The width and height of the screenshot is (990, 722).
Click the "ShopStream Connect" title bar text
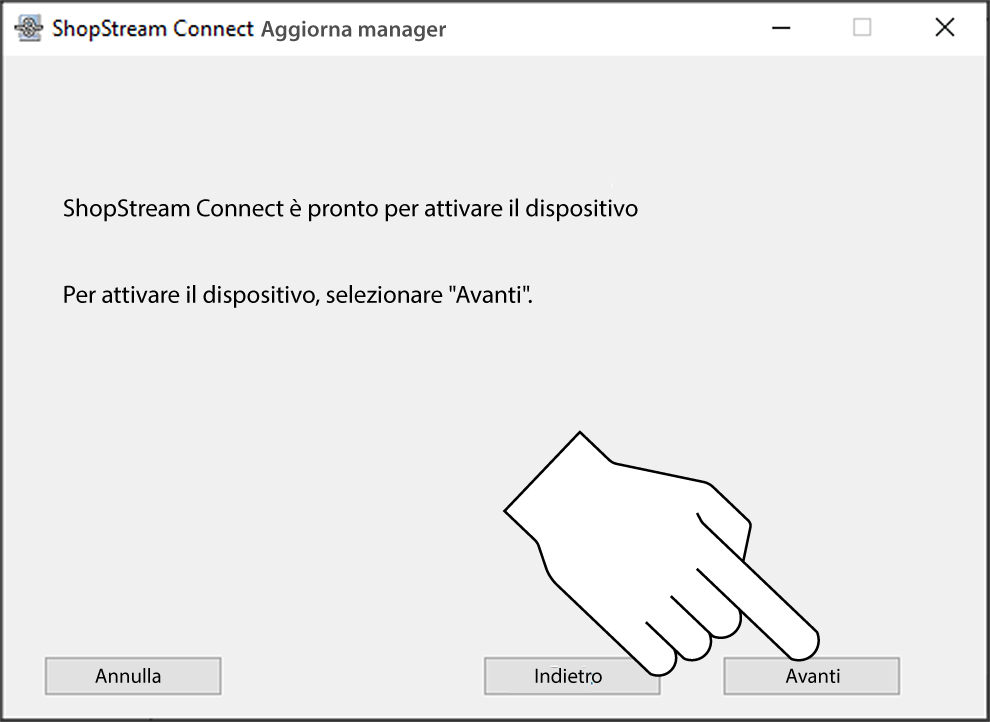click(152, 29)
